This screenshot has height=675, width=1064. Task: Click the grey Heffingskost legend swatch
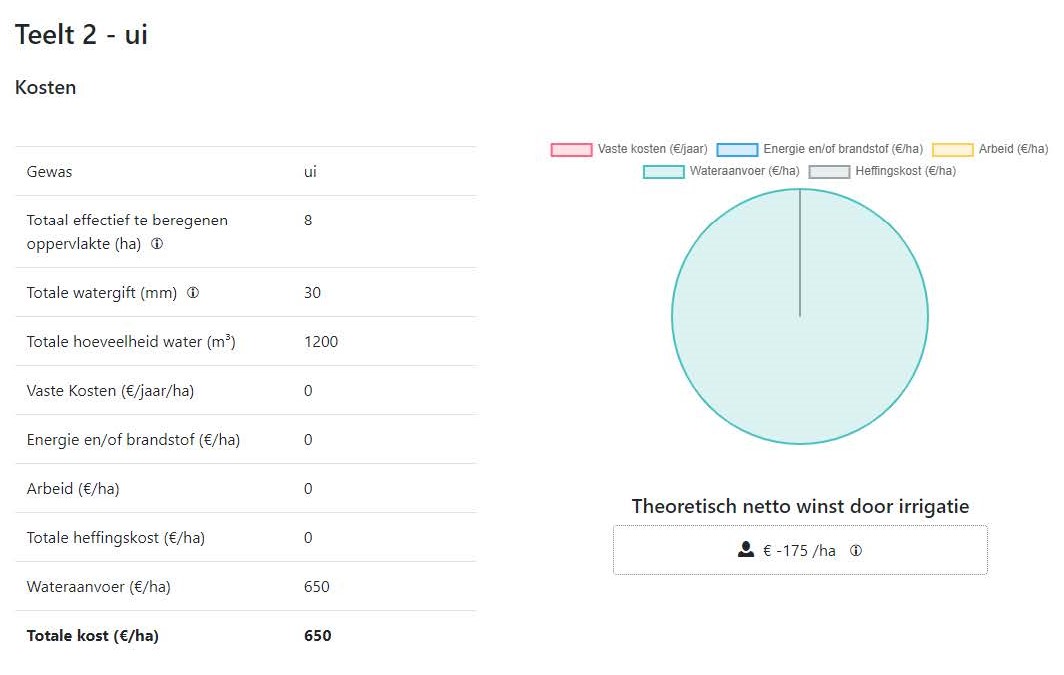pyautogui.click(x=828, y=172)
